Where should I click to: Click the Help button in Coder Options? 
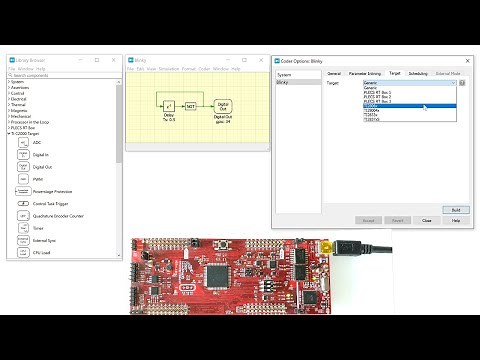pyautogui.click(x=456, y=220)
